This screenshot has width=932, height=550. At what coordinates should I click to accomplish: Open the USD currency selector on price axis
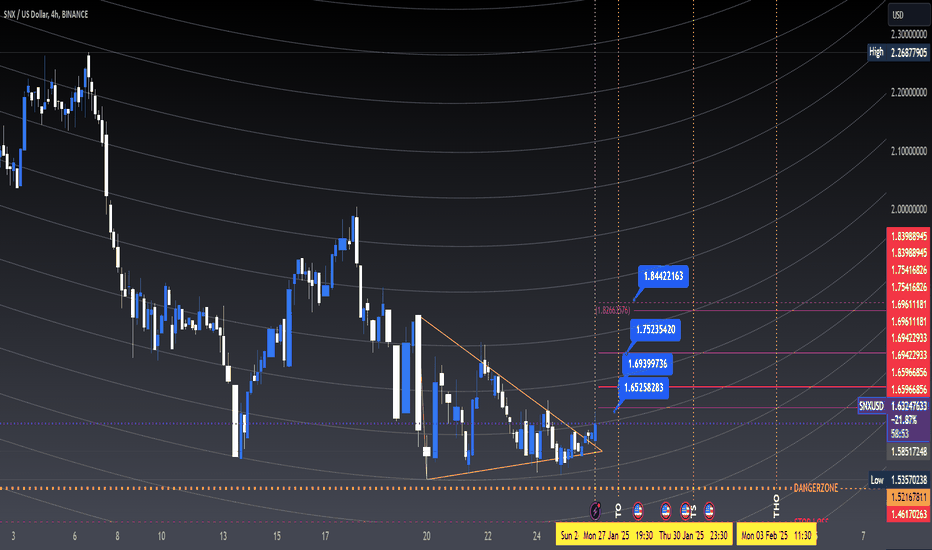(908, 15)
